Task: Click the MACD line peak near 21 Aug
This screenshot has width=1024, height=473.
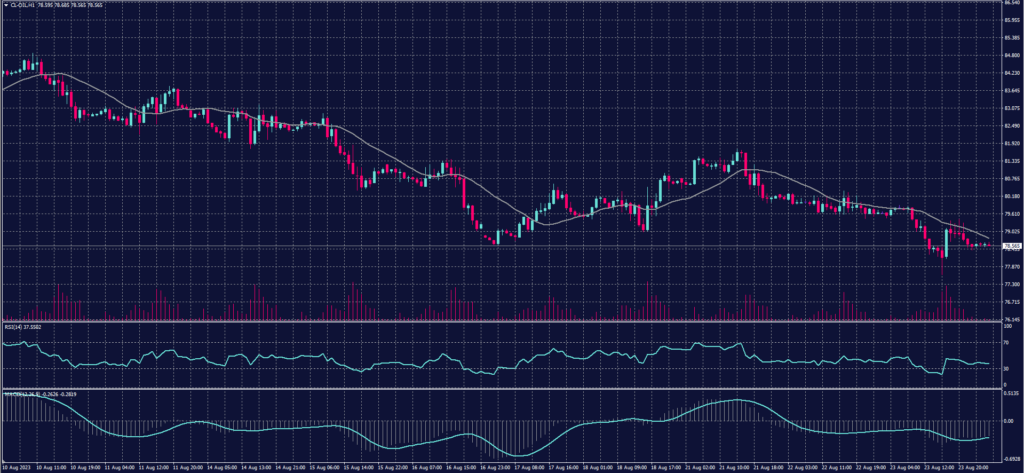Action: pos(735,400)
